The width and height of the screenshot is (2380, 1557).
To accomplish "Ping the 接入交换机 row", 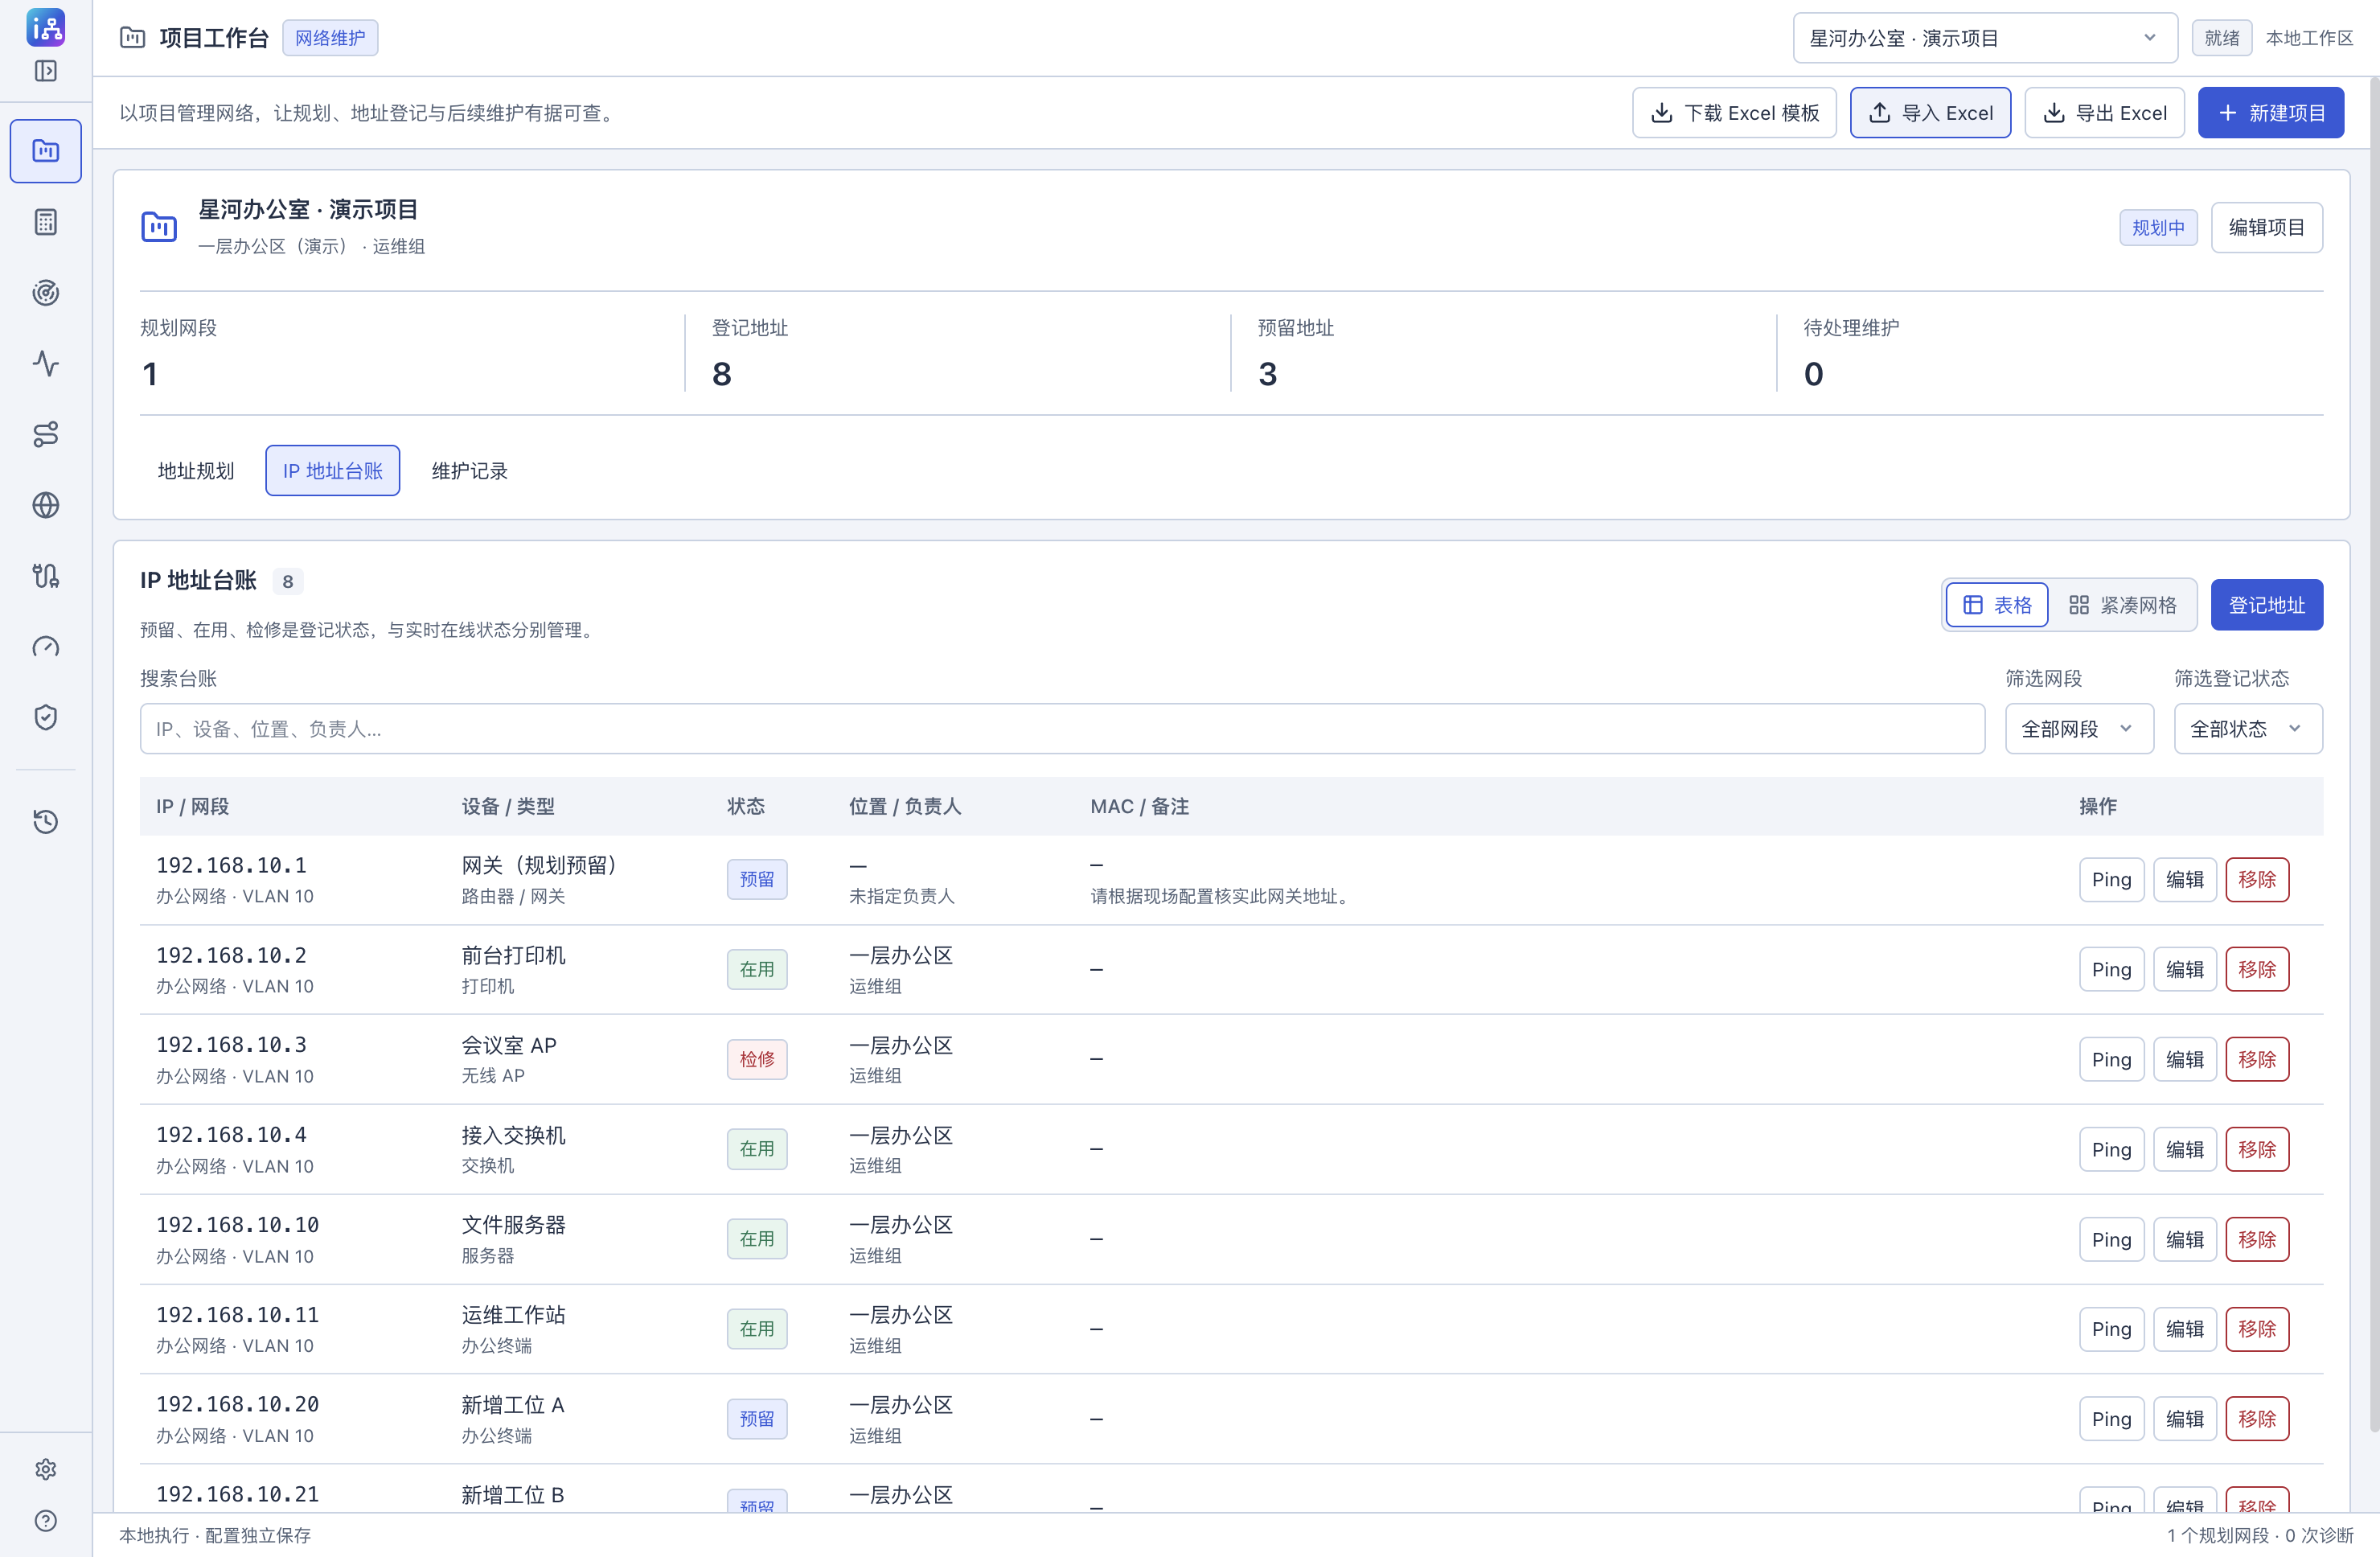I will [2111, 1150].
